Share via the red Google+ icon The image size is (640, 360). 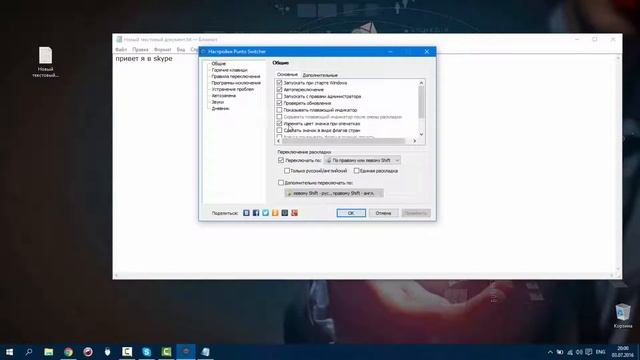pos(294,213)
